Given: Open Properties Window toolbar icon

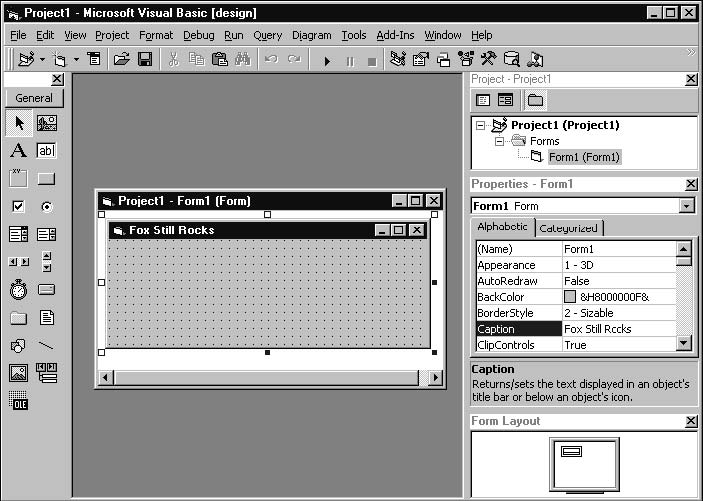Looking at the screenshot, I should pyautogui.click(x=421, y=59).
